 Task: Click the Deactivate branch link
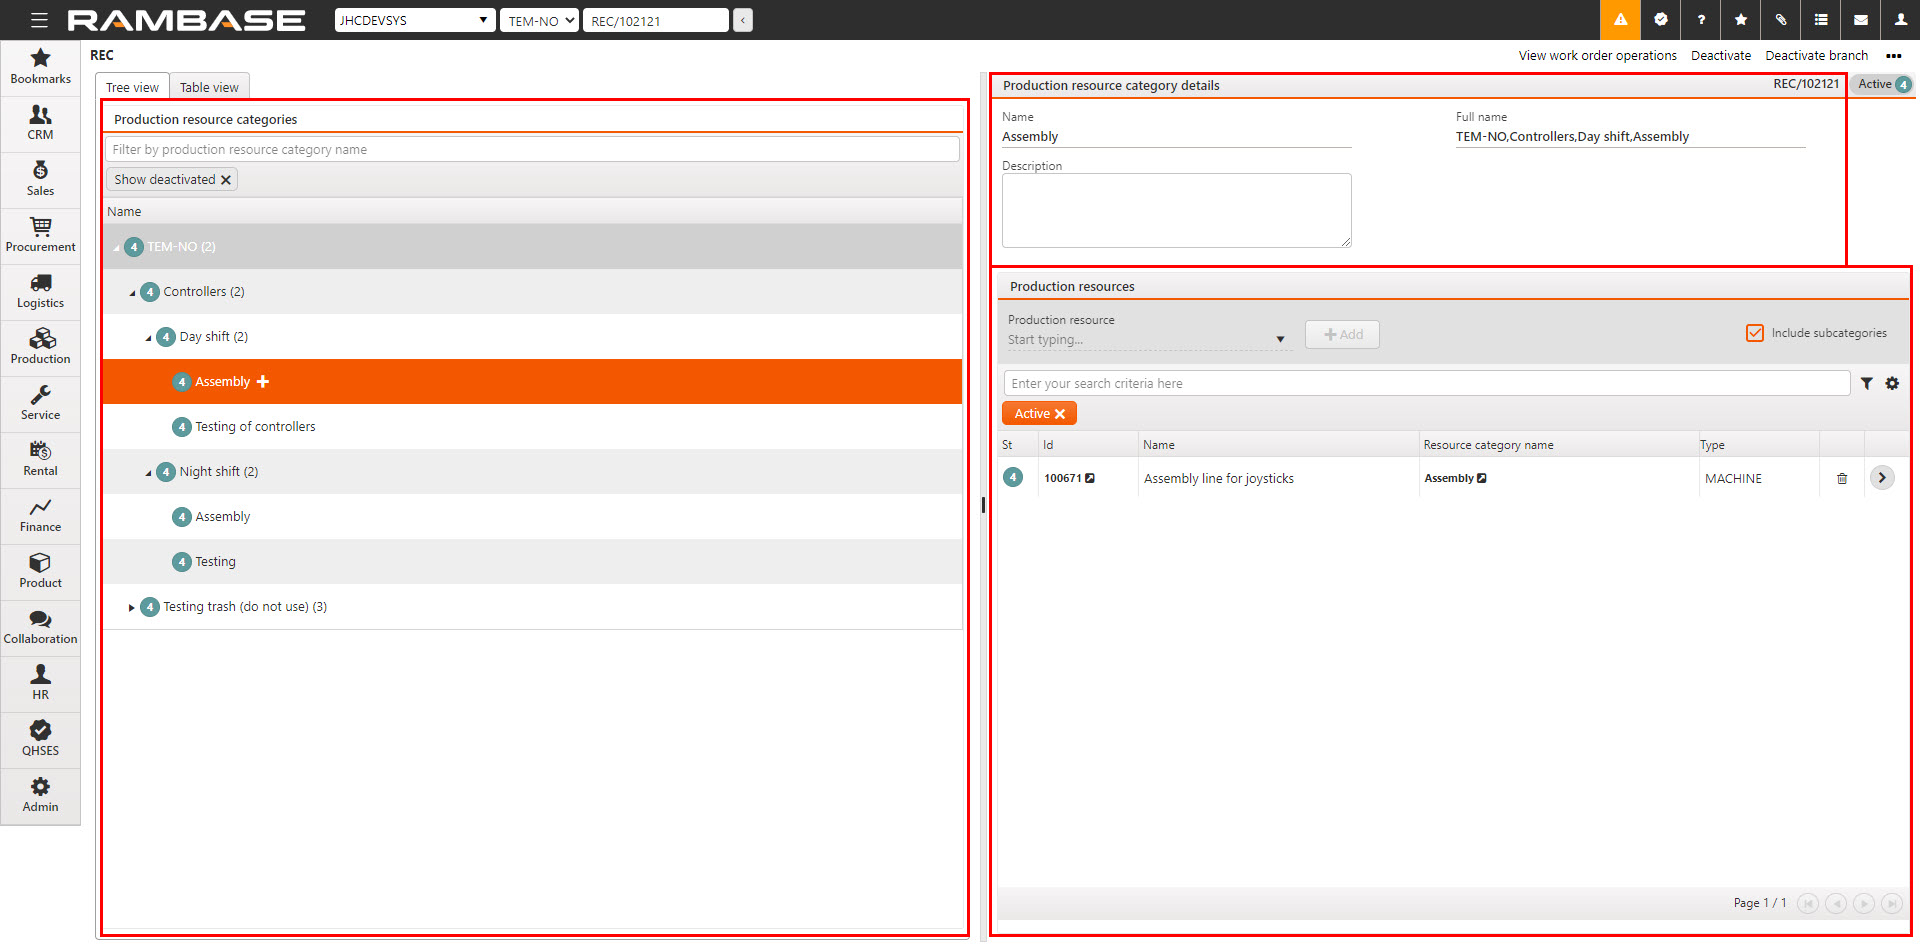tap(1816, 56)
